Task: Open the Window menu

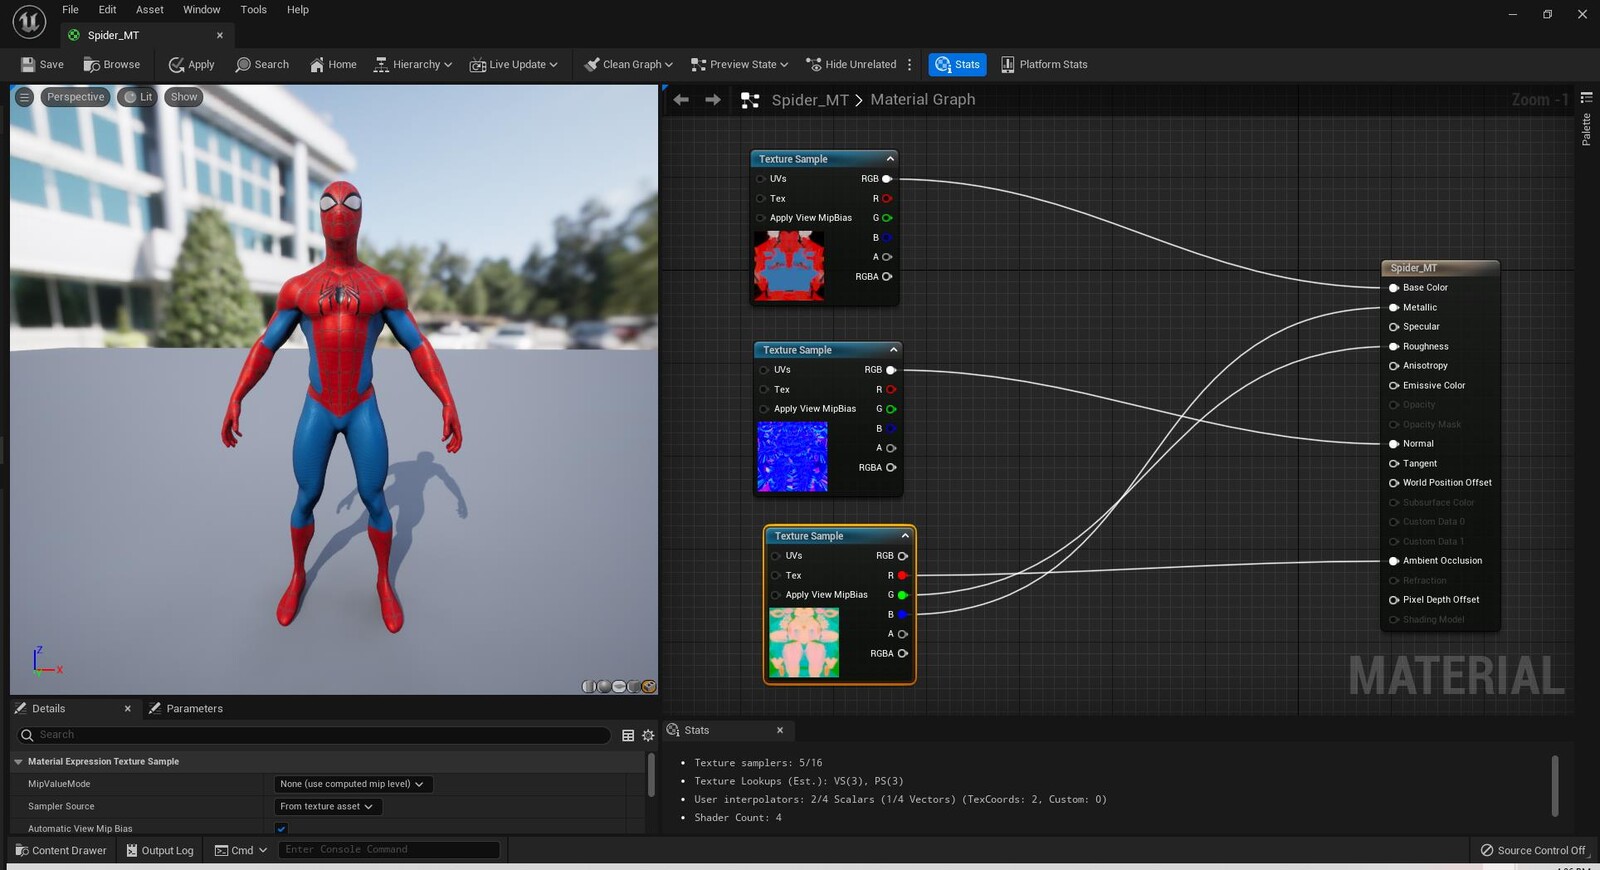Action: click(x=202, y=10)
